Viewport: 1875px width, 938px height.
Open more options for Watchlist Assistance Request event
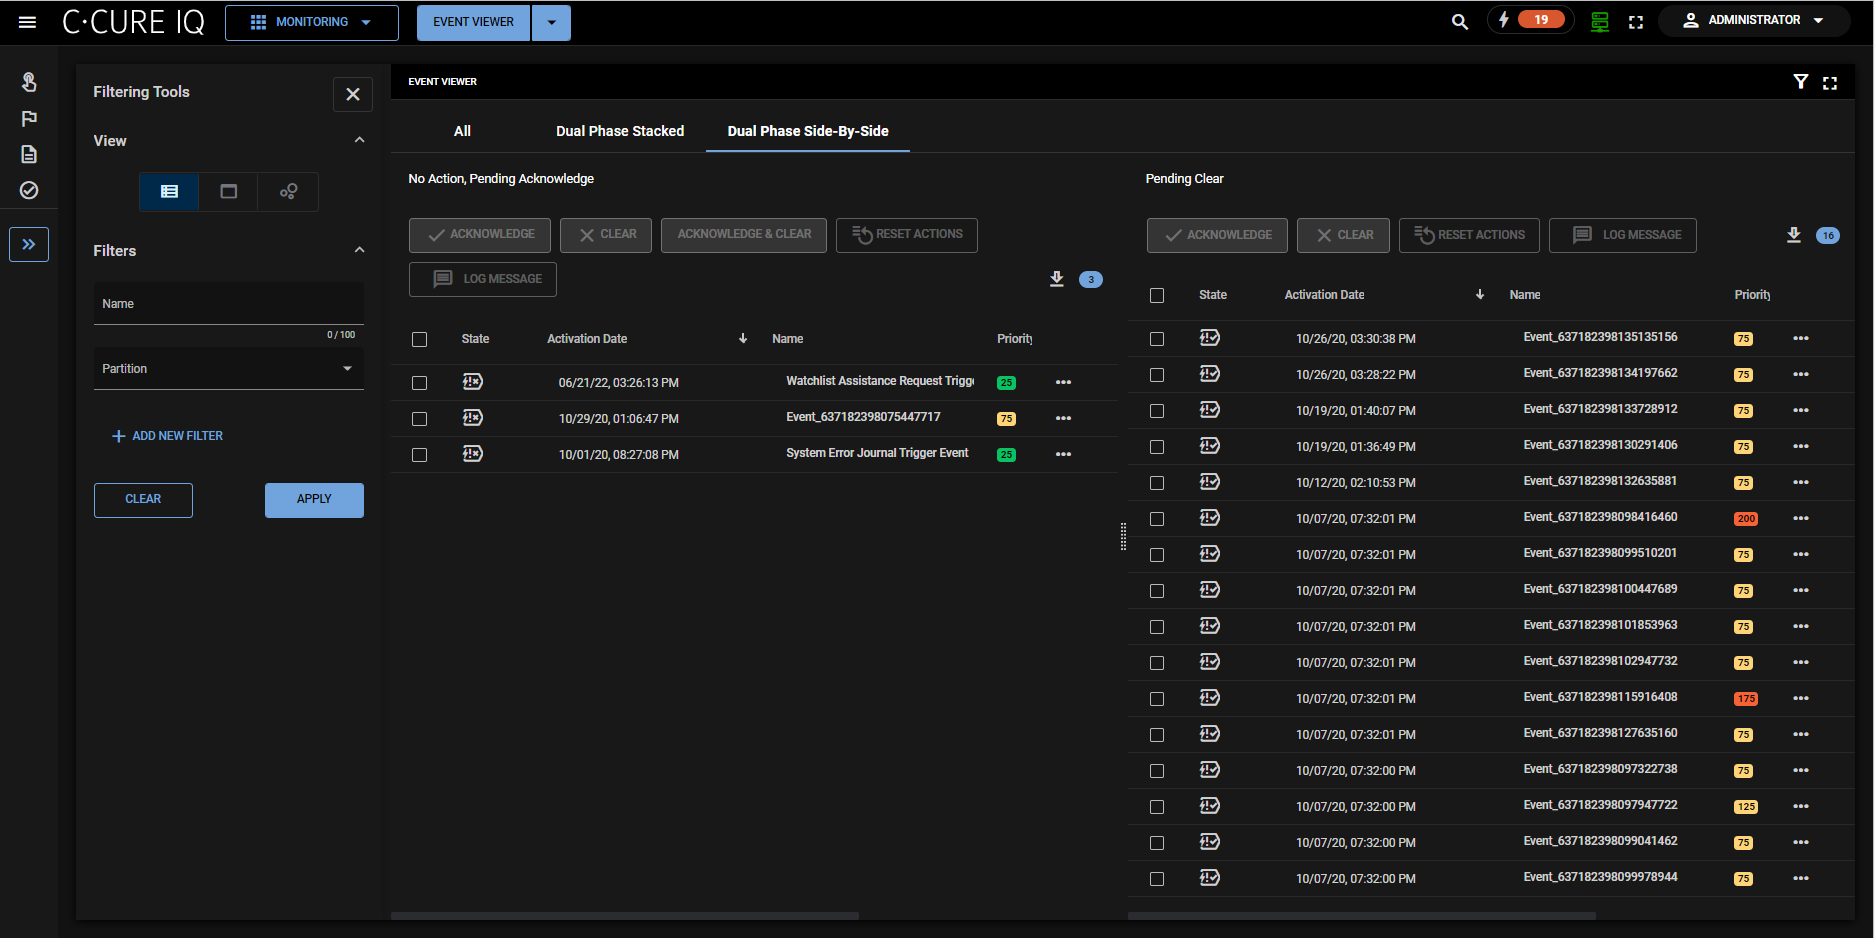point(1063,383)
